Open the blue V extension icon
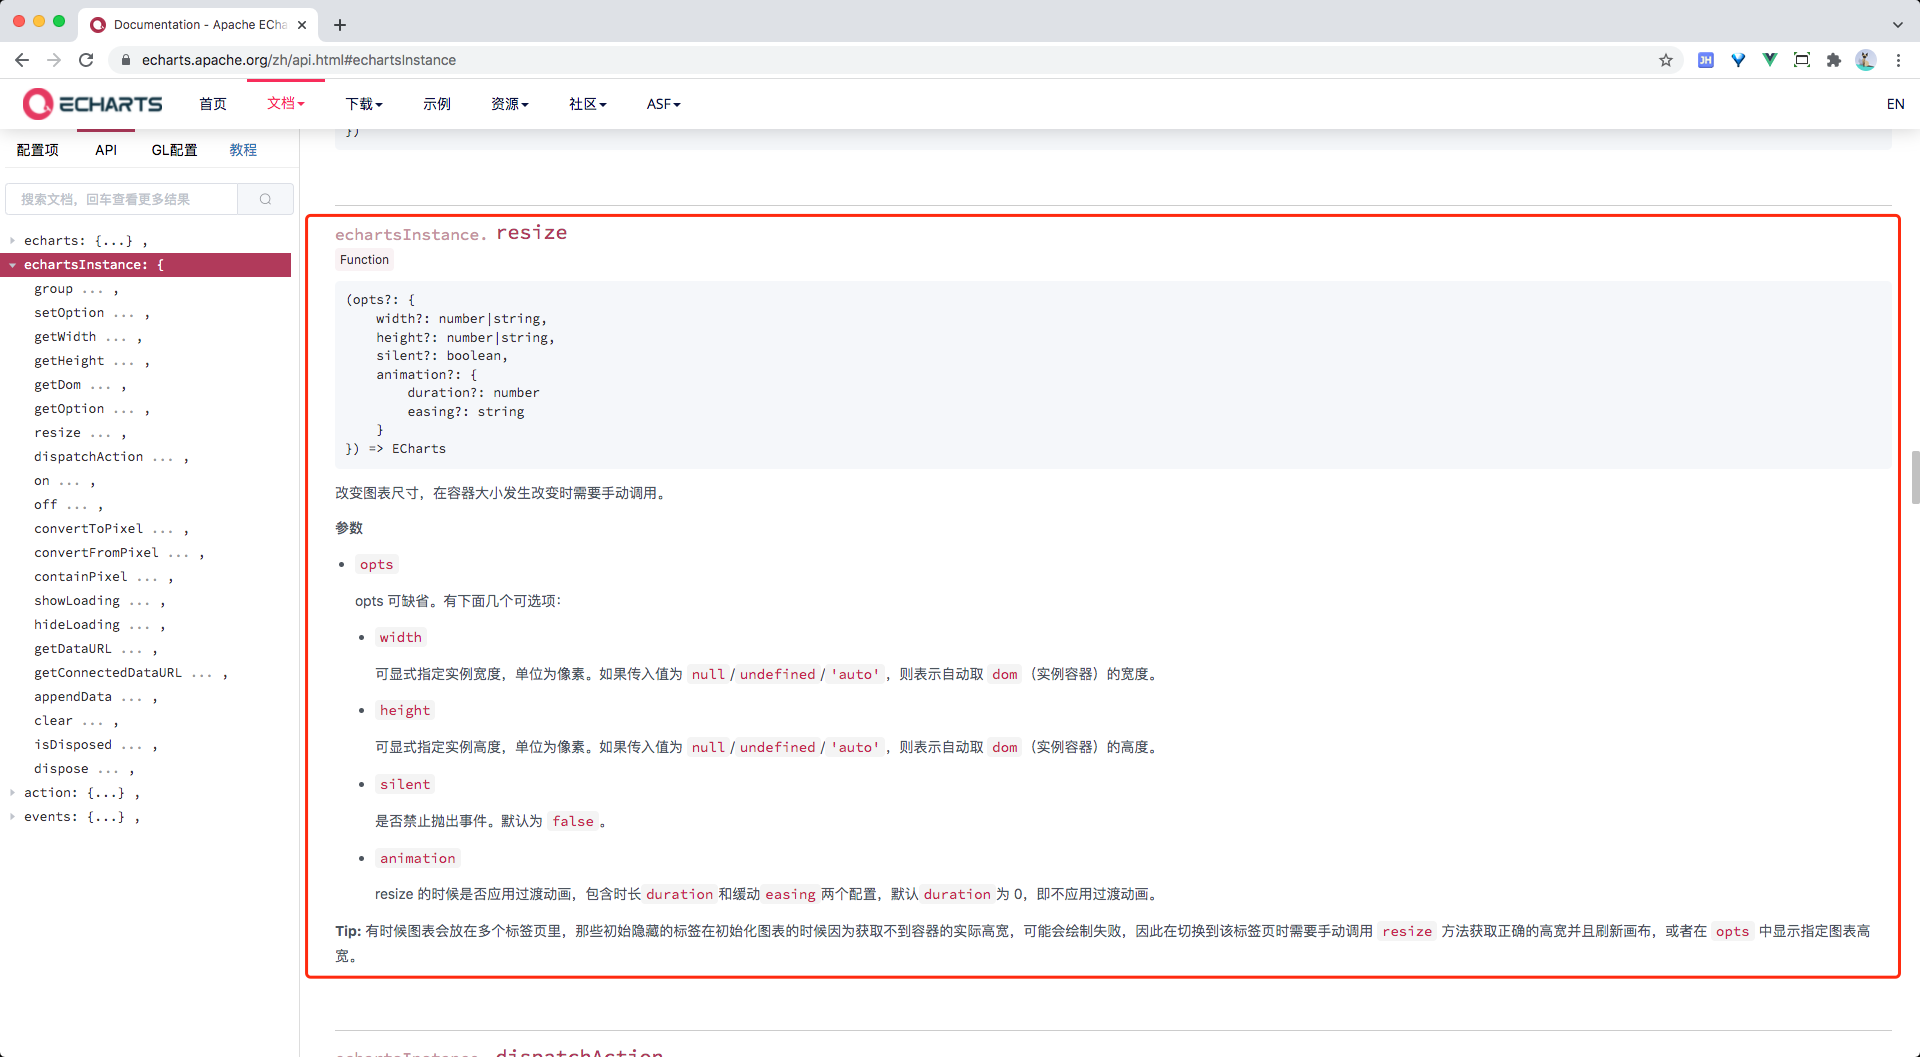 pos(1738,60)
